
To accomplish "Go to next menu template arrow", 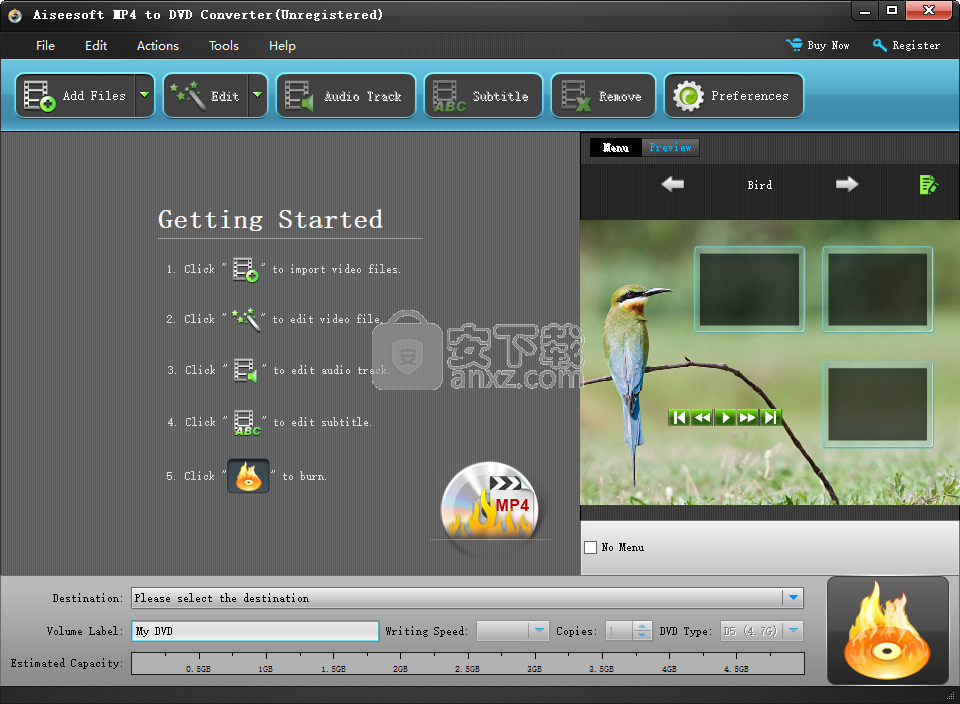I will (847, 184).
